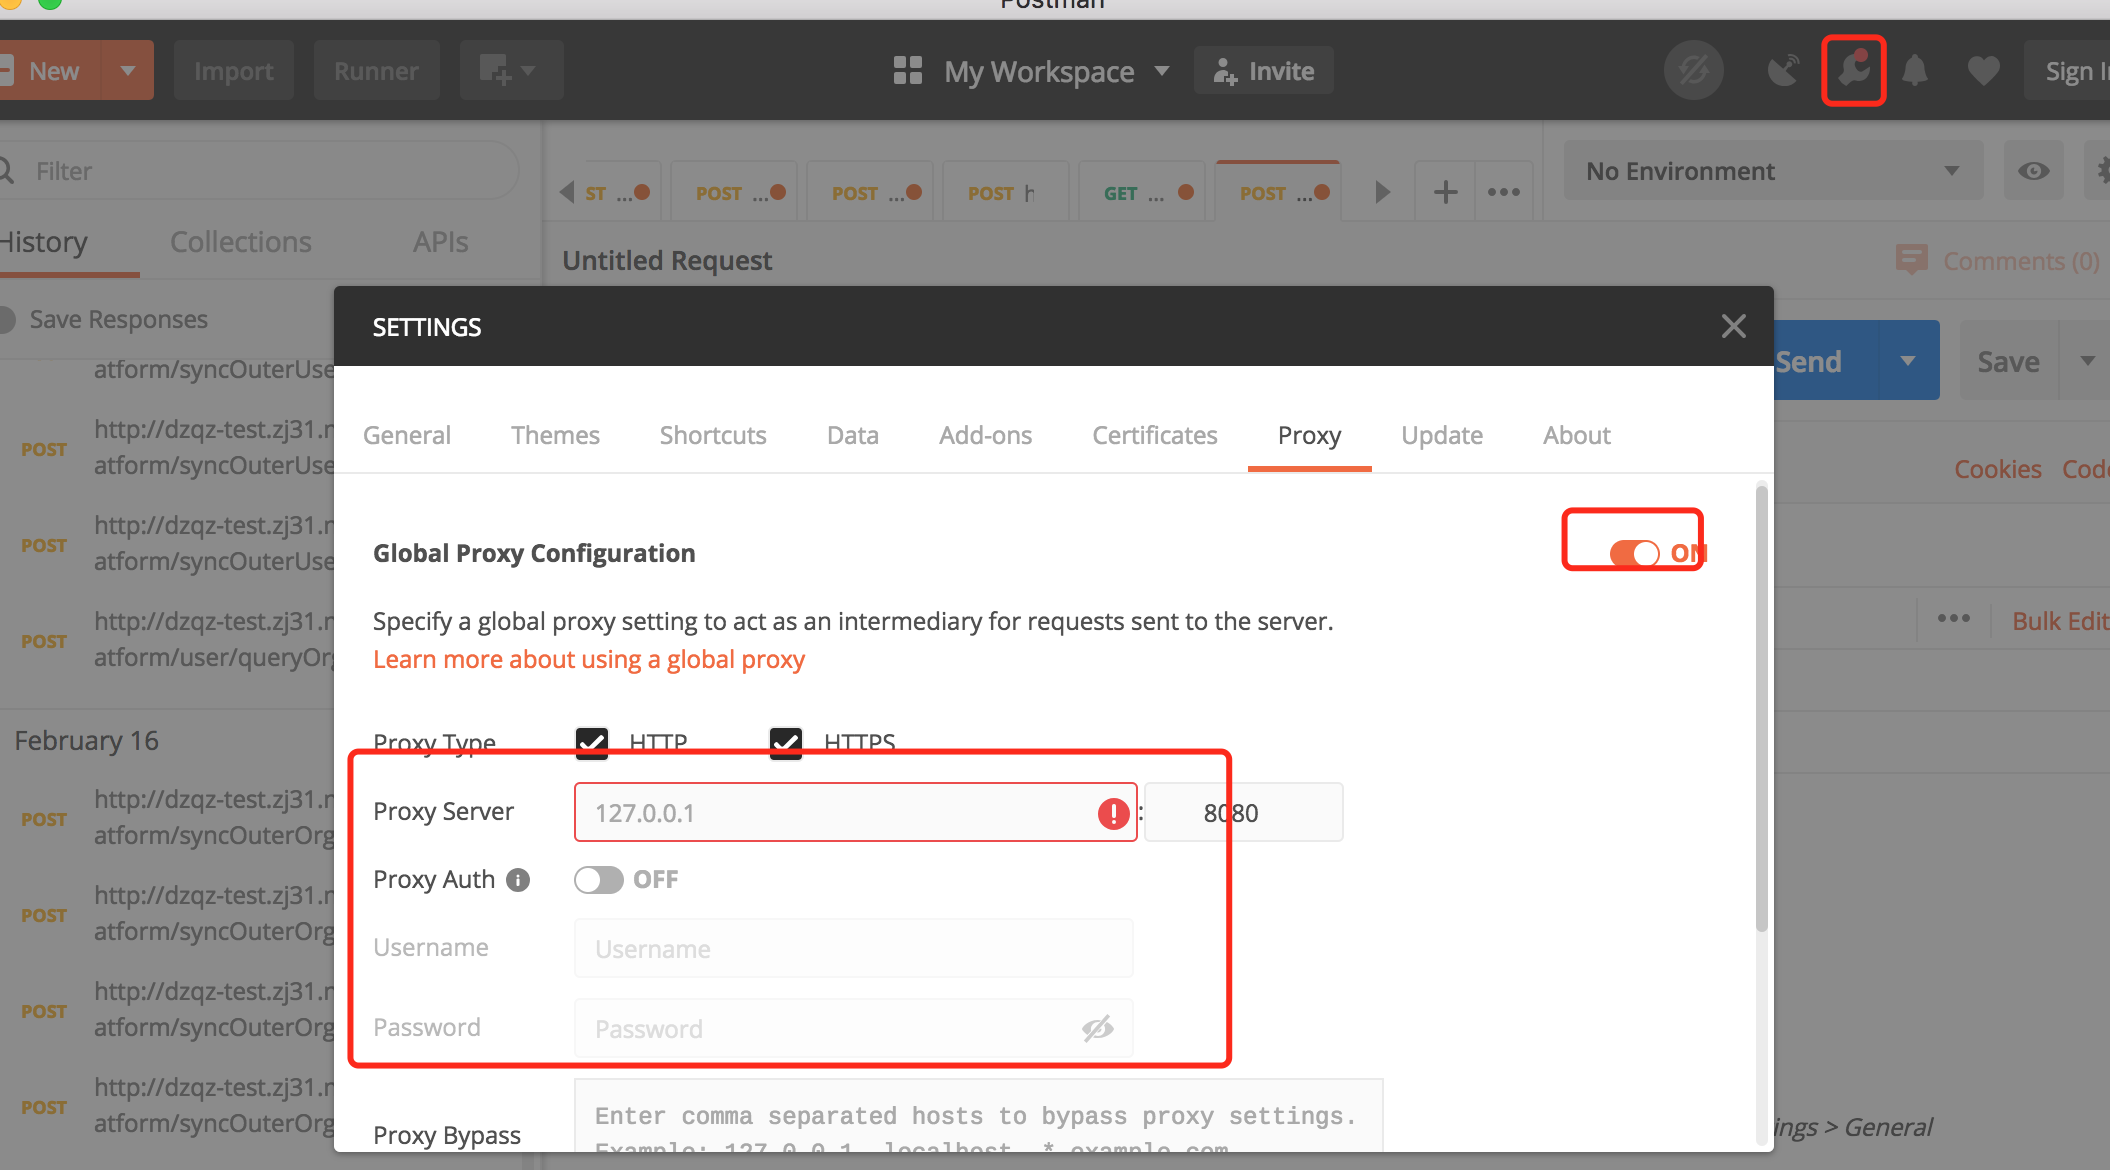Open the satellite capture requests icon
This screenshot has width=2110, height=1170.
point(1783,70)
